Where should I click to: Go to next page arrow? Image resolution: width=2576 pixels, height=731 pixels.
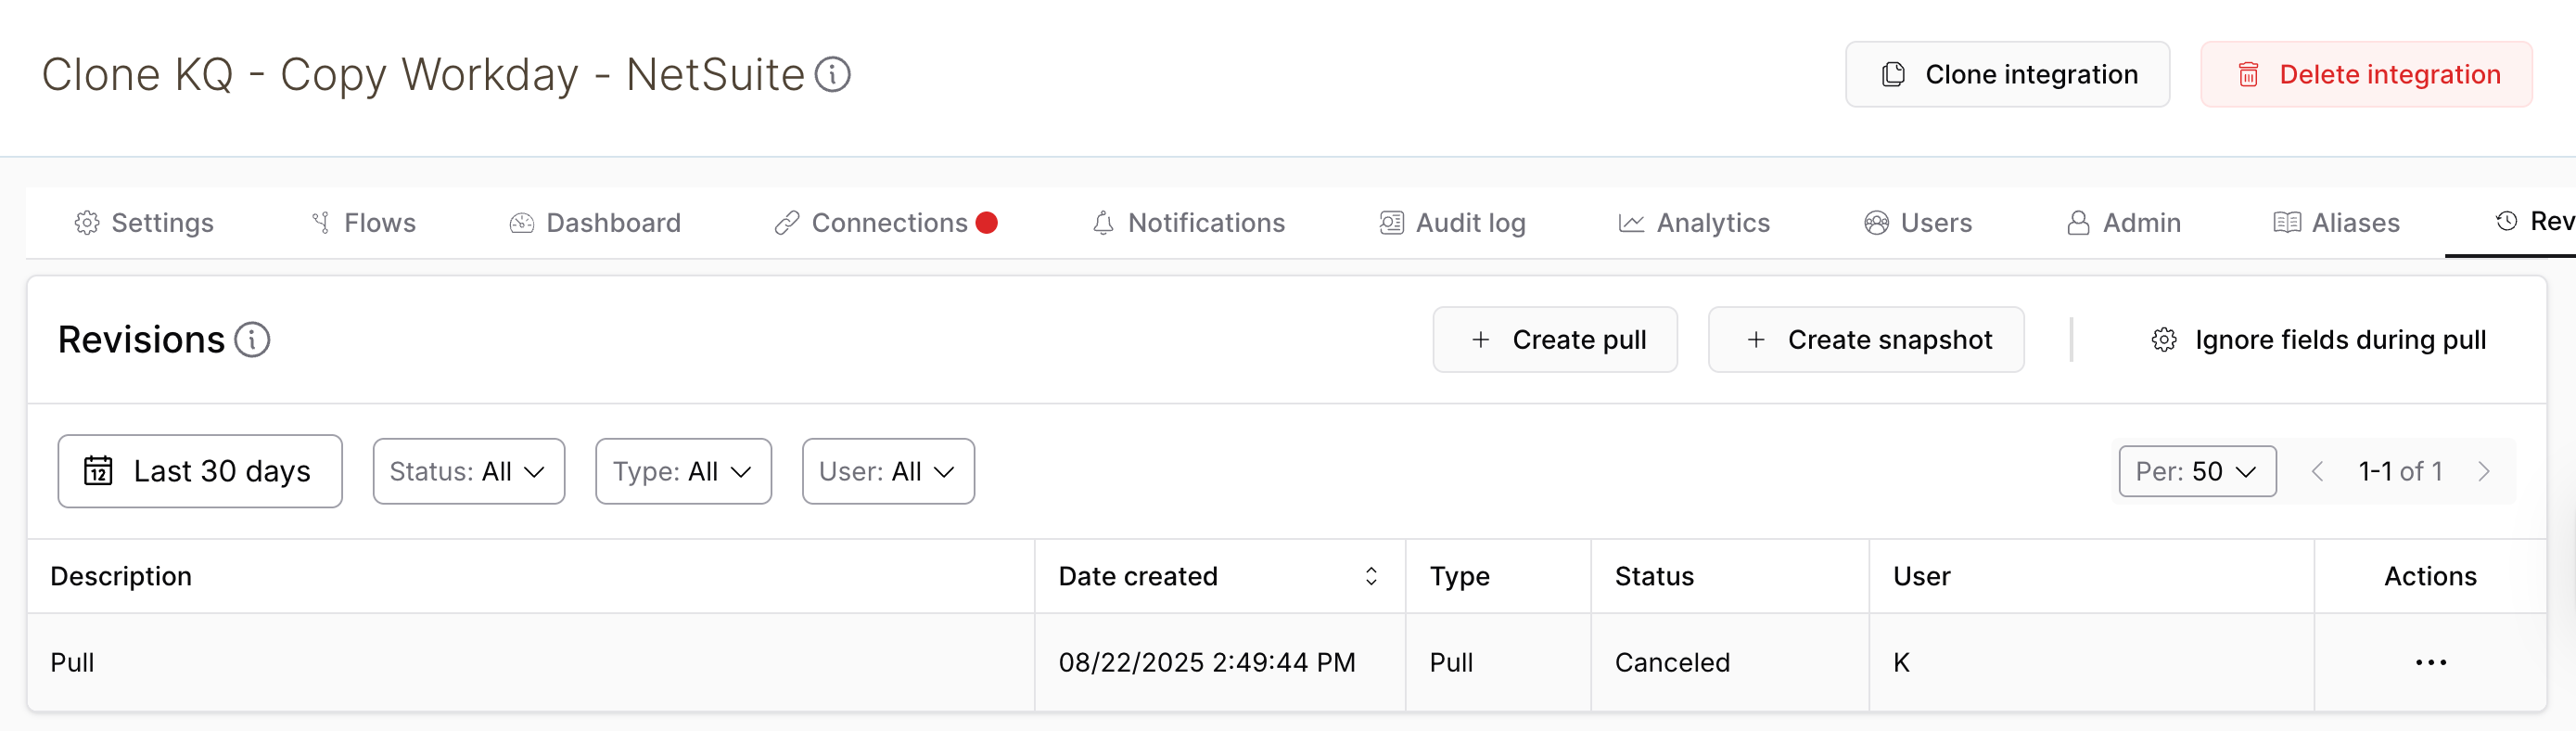coord(2484,471)
